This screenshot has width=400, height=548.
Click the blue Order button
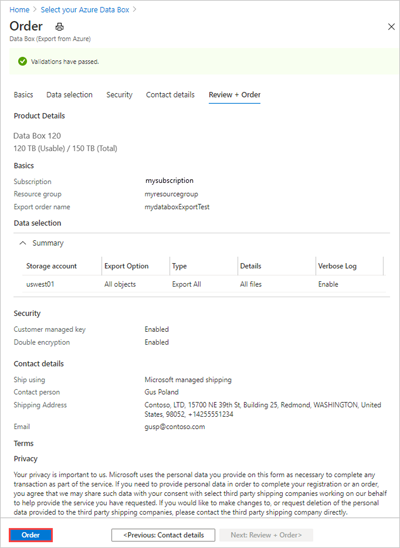click(x=31, y=535)
